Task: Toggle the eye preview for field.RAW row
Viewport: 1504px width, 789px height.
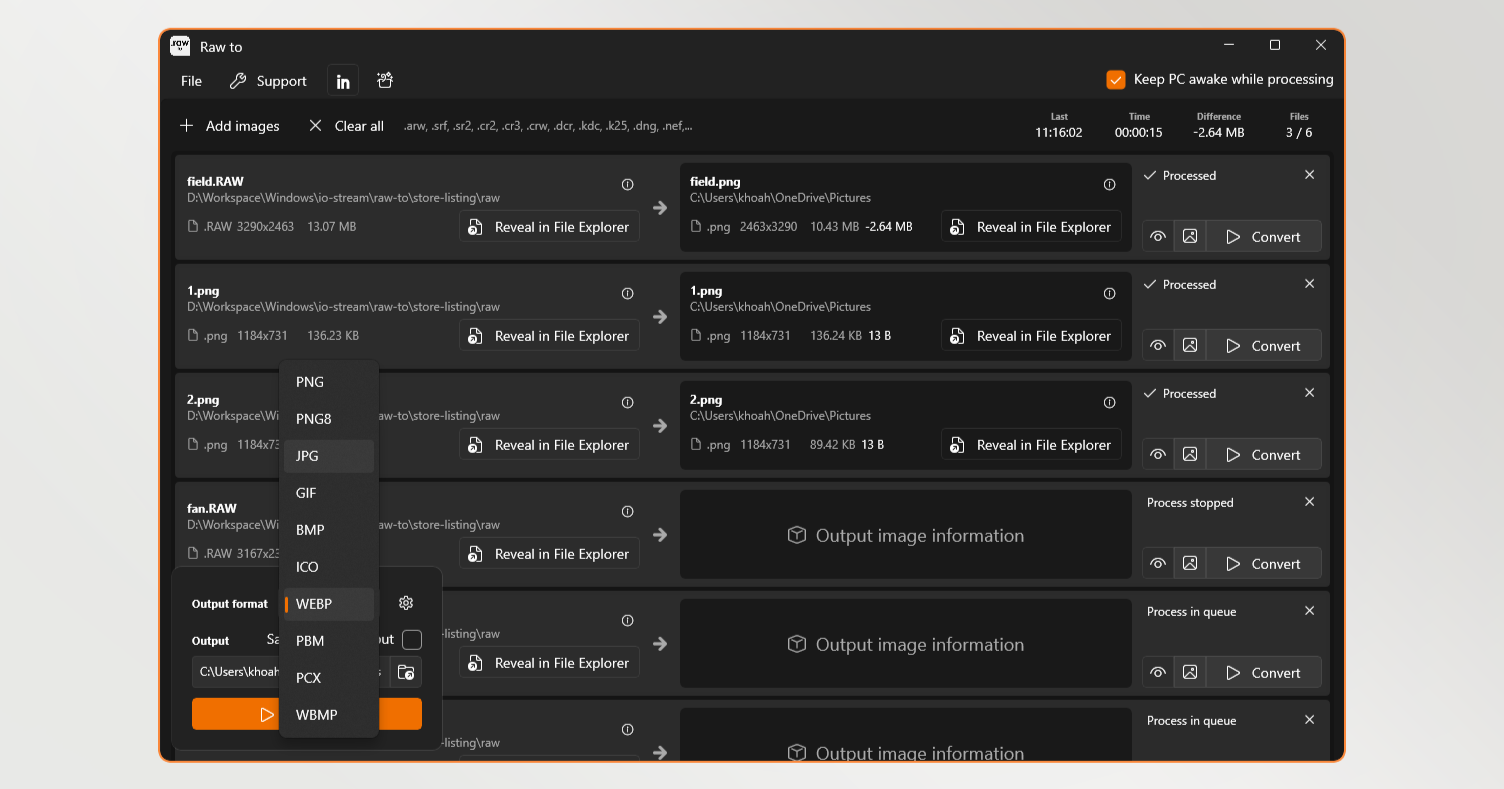Action: click(1158, 237)
